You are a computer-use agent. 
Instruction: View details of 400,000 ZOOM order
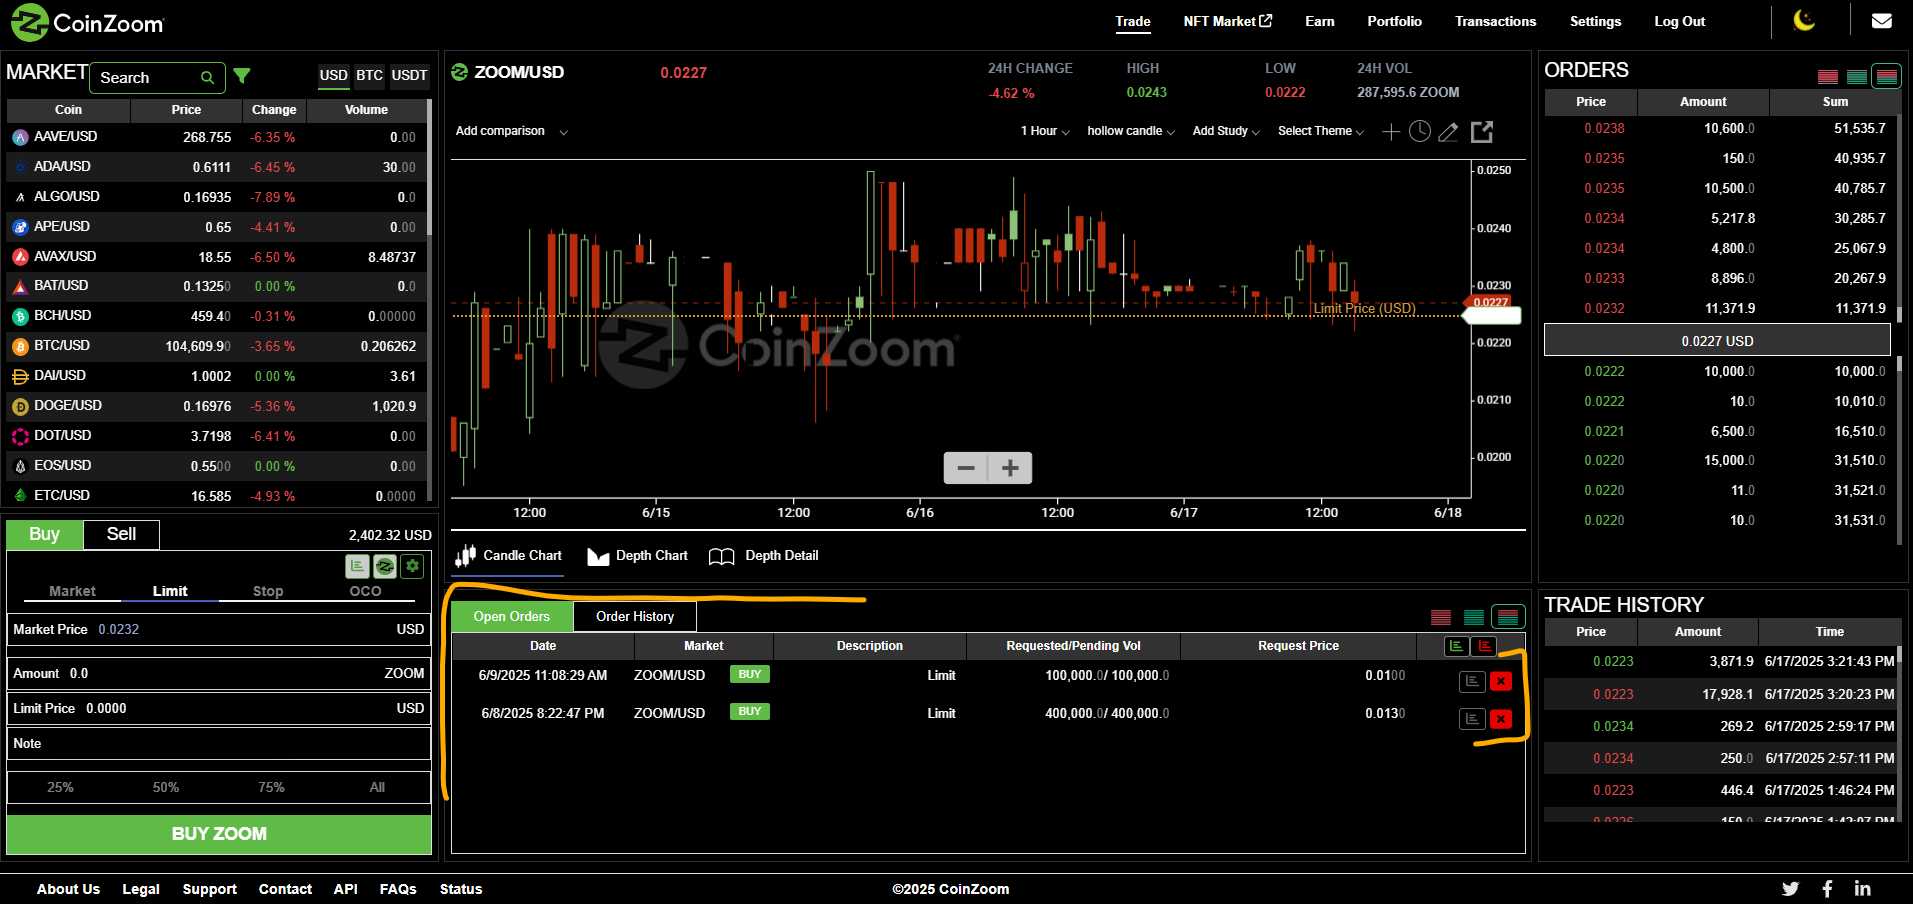(1472, 719)
